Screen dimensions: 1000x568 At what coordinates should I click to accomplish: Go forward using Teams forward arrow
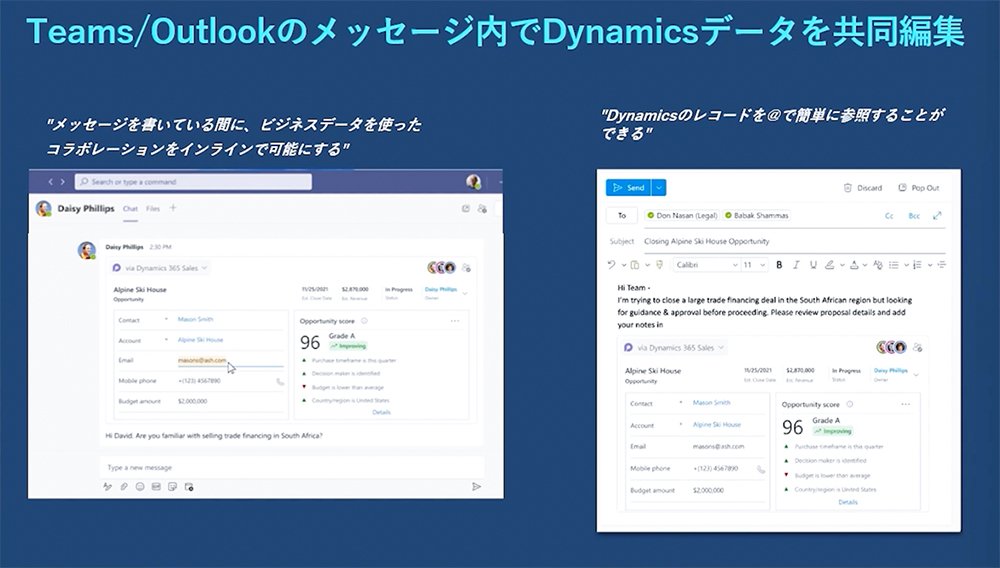coord(62,182)
